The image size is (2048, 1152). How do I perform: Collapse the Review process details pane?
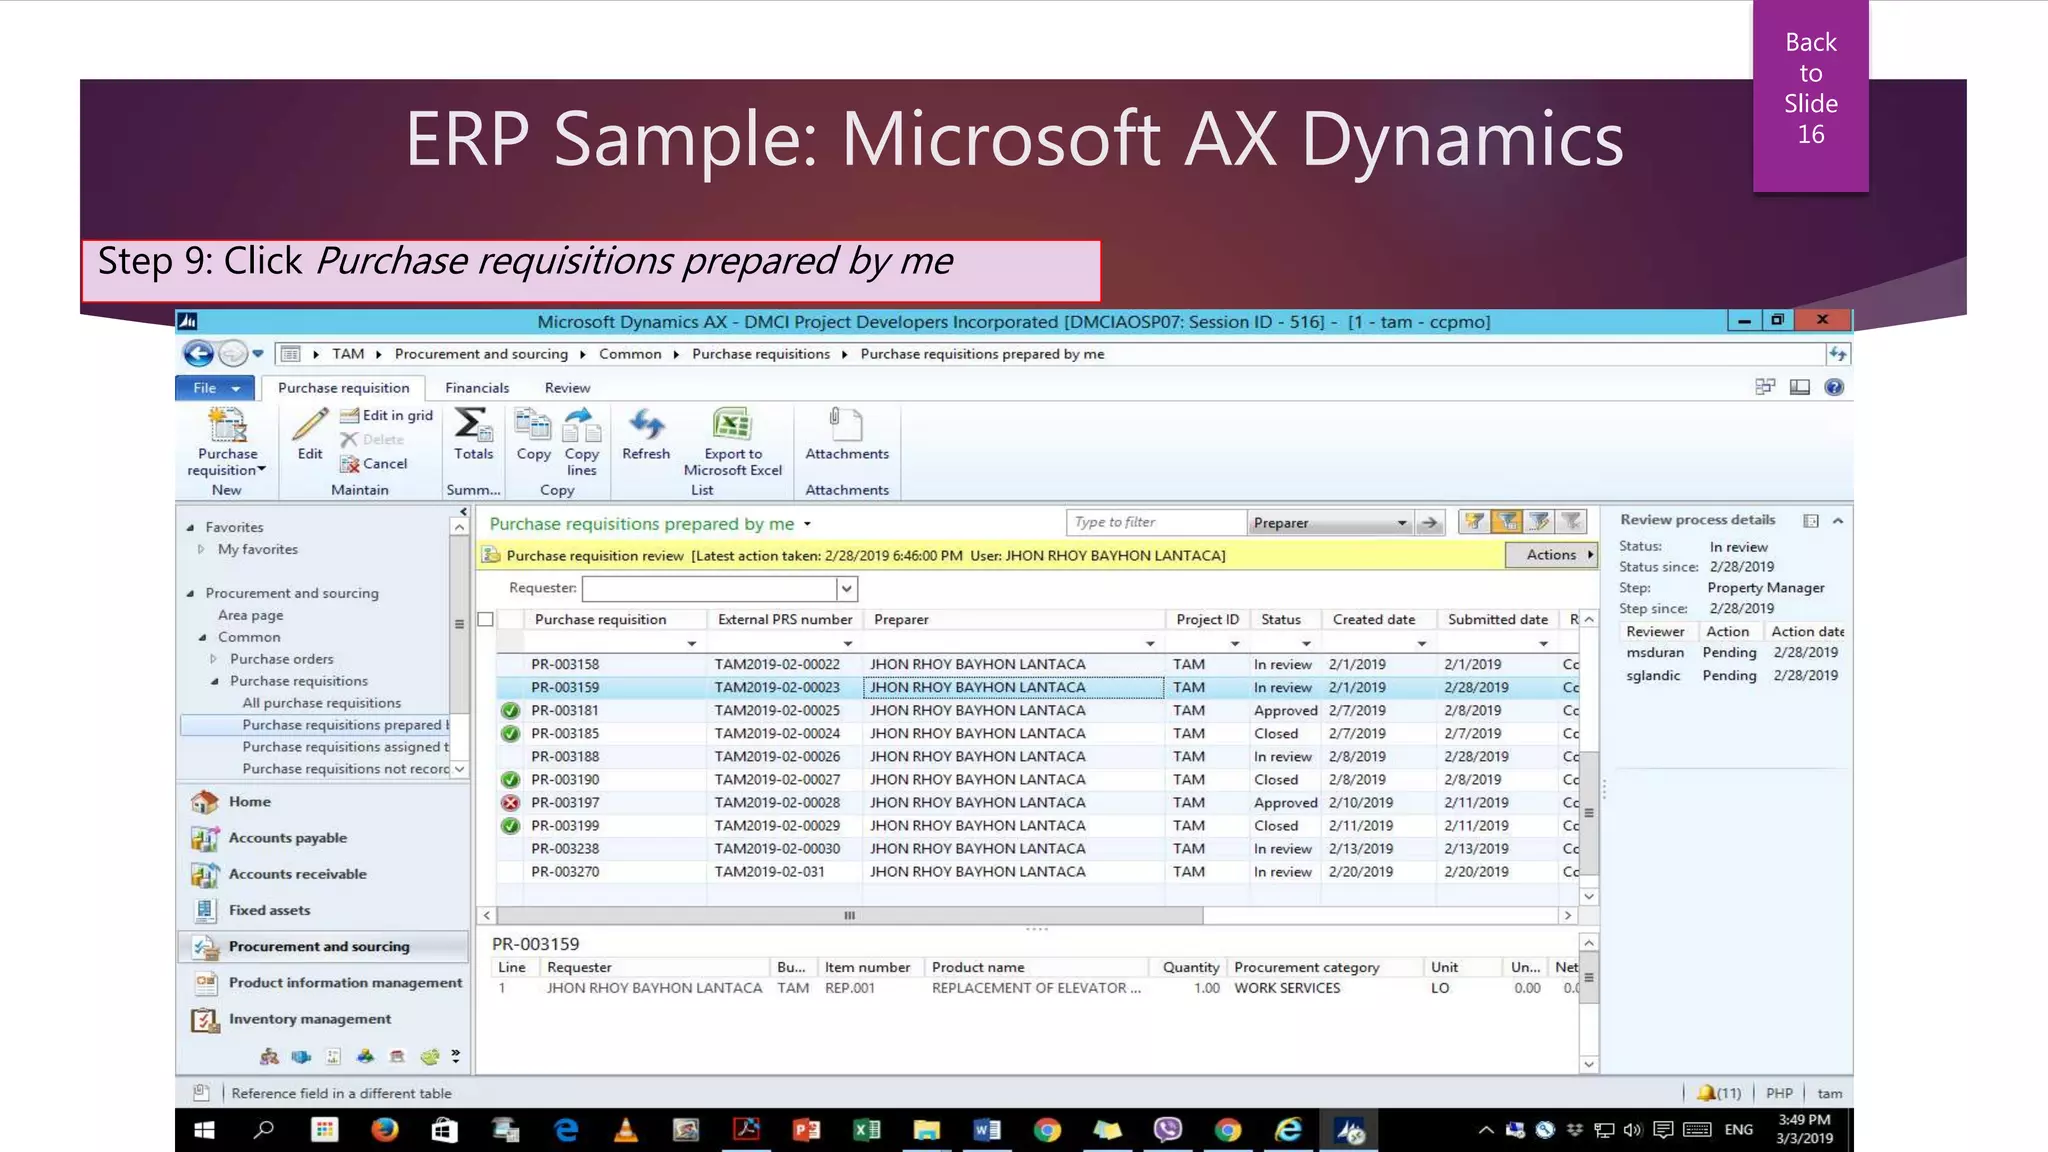tap(1838, 521)
